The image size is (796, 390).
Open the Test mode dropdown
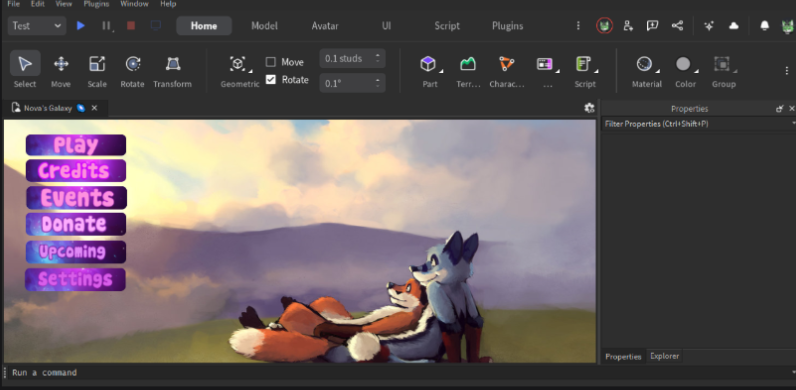pos(37,25)
